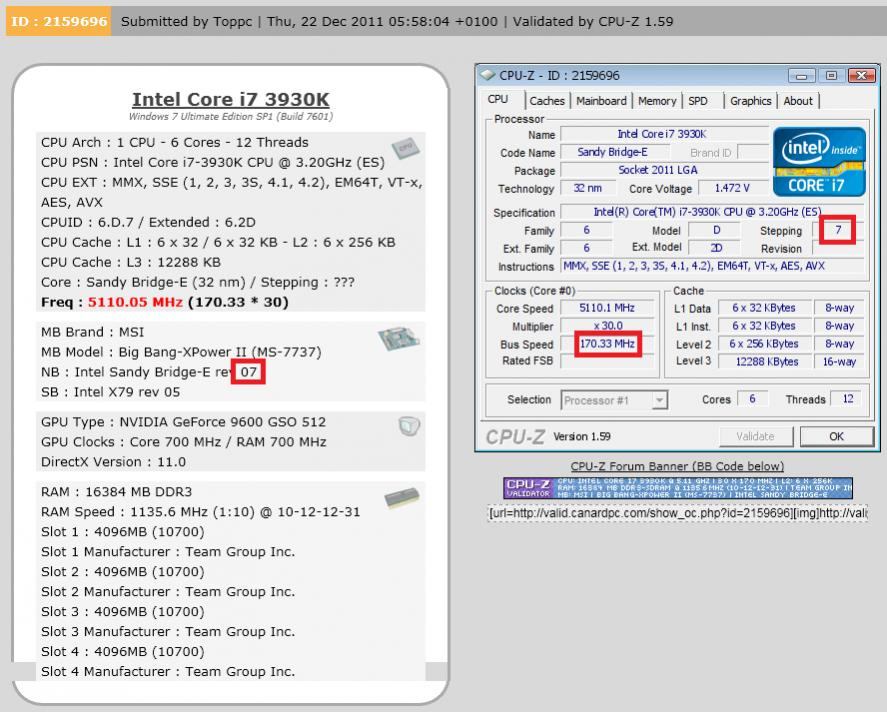
Task: Click the RAM stick icon beside RAM size
Action: (402, 497)
